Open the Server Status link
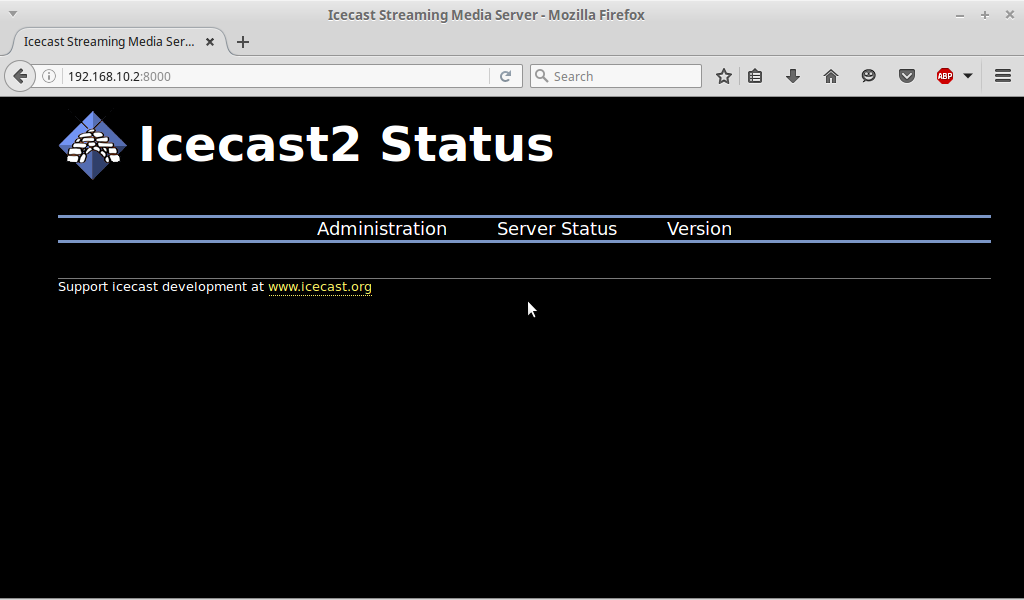The width and height of the screenshot is (1024, 600). [x=557, y=229]
